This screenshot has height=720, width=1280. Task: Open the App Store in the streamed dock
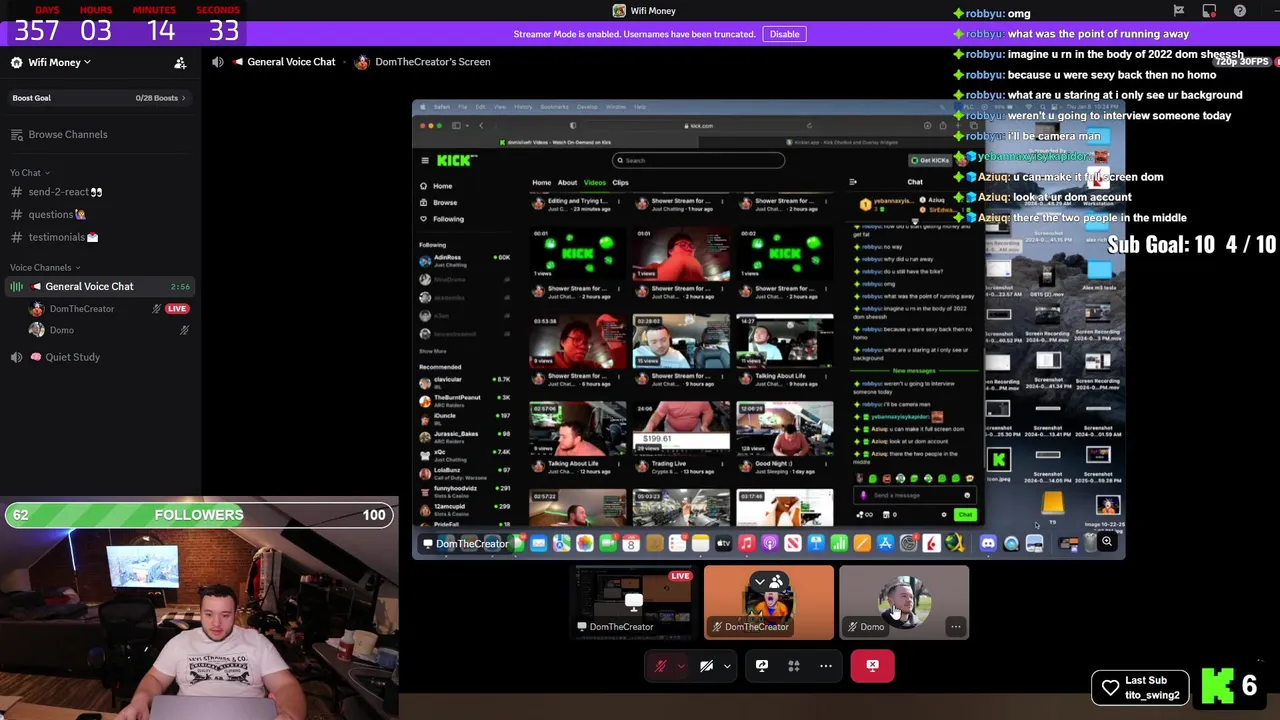pyautogui.click(x=885, y=543)
